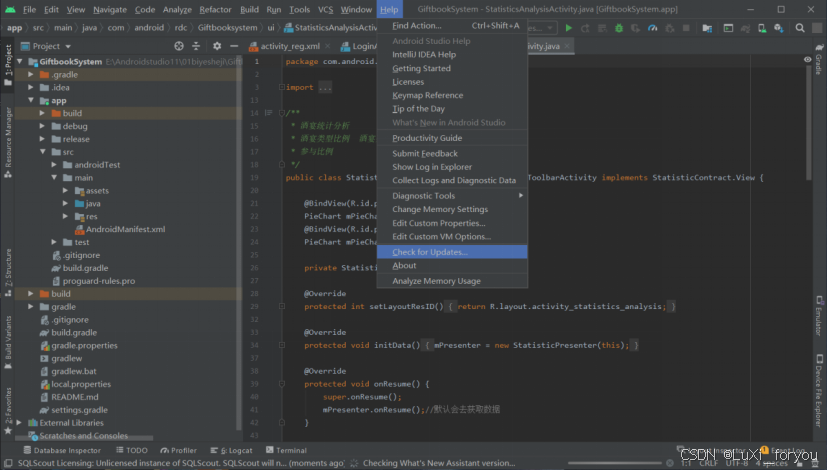Close the activity_reg.xml tab

[328, 46]
